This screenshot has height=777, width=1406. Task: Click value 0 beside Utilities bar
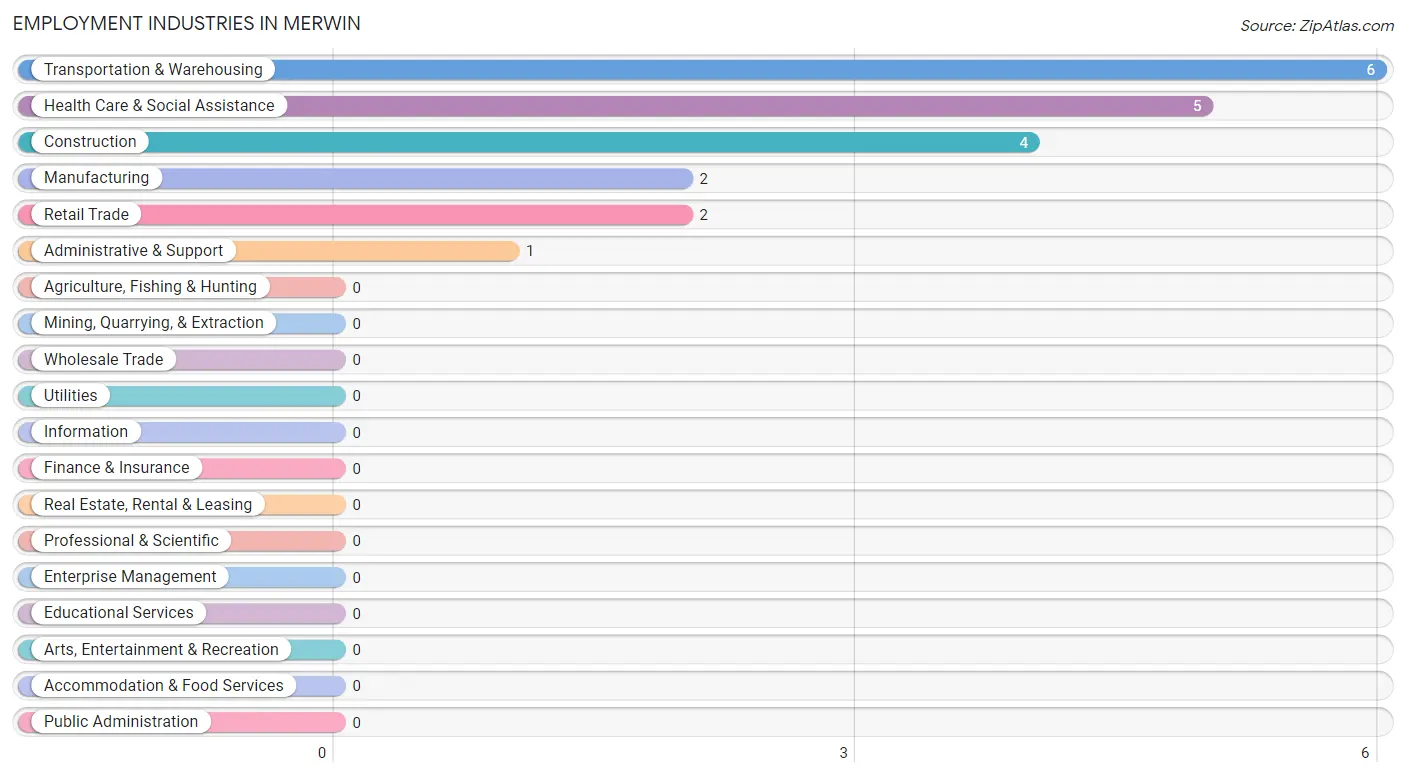tap(356, 396)
